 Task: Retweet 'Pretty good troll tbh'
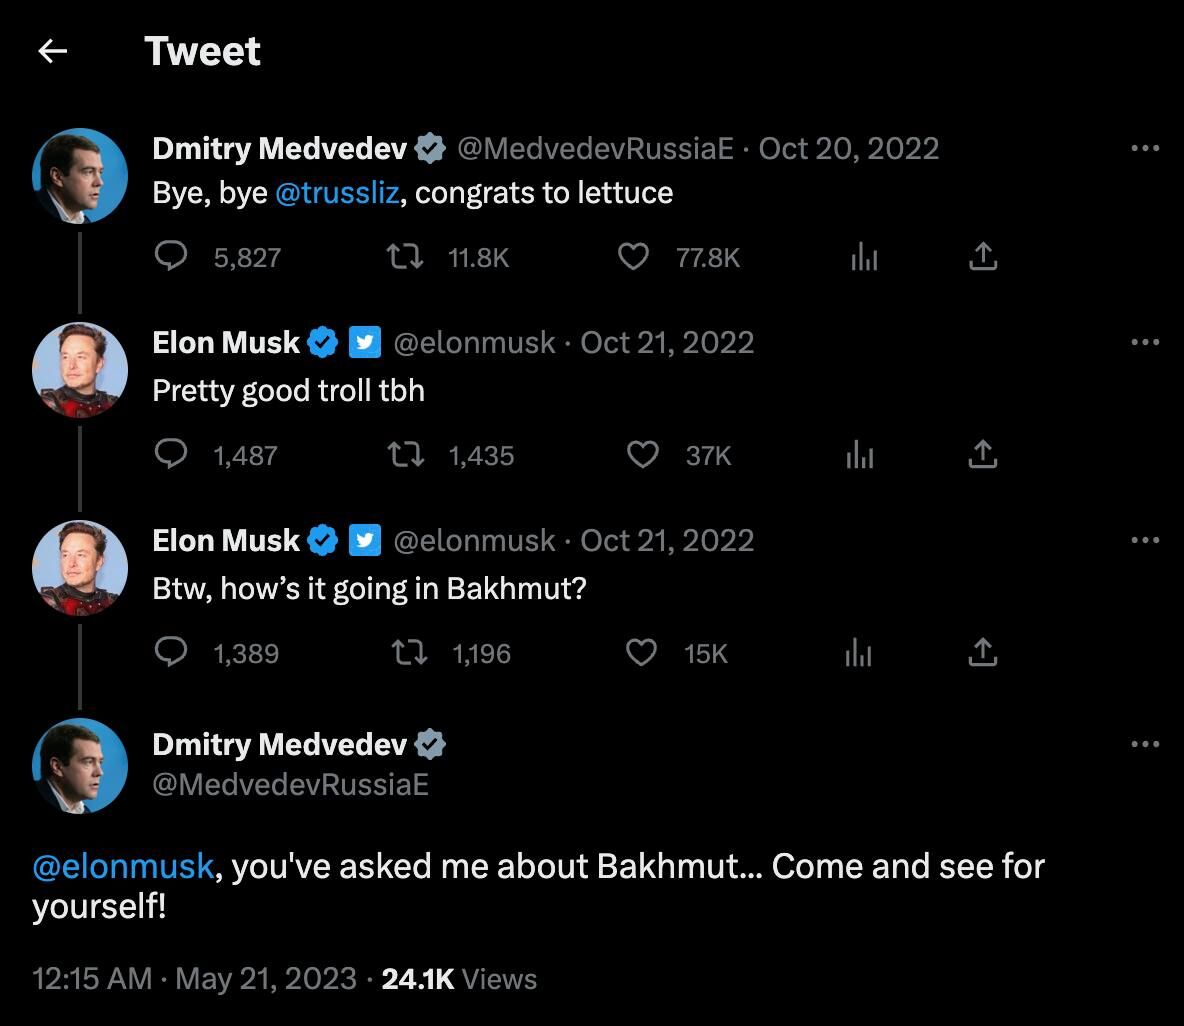(405, 455)
